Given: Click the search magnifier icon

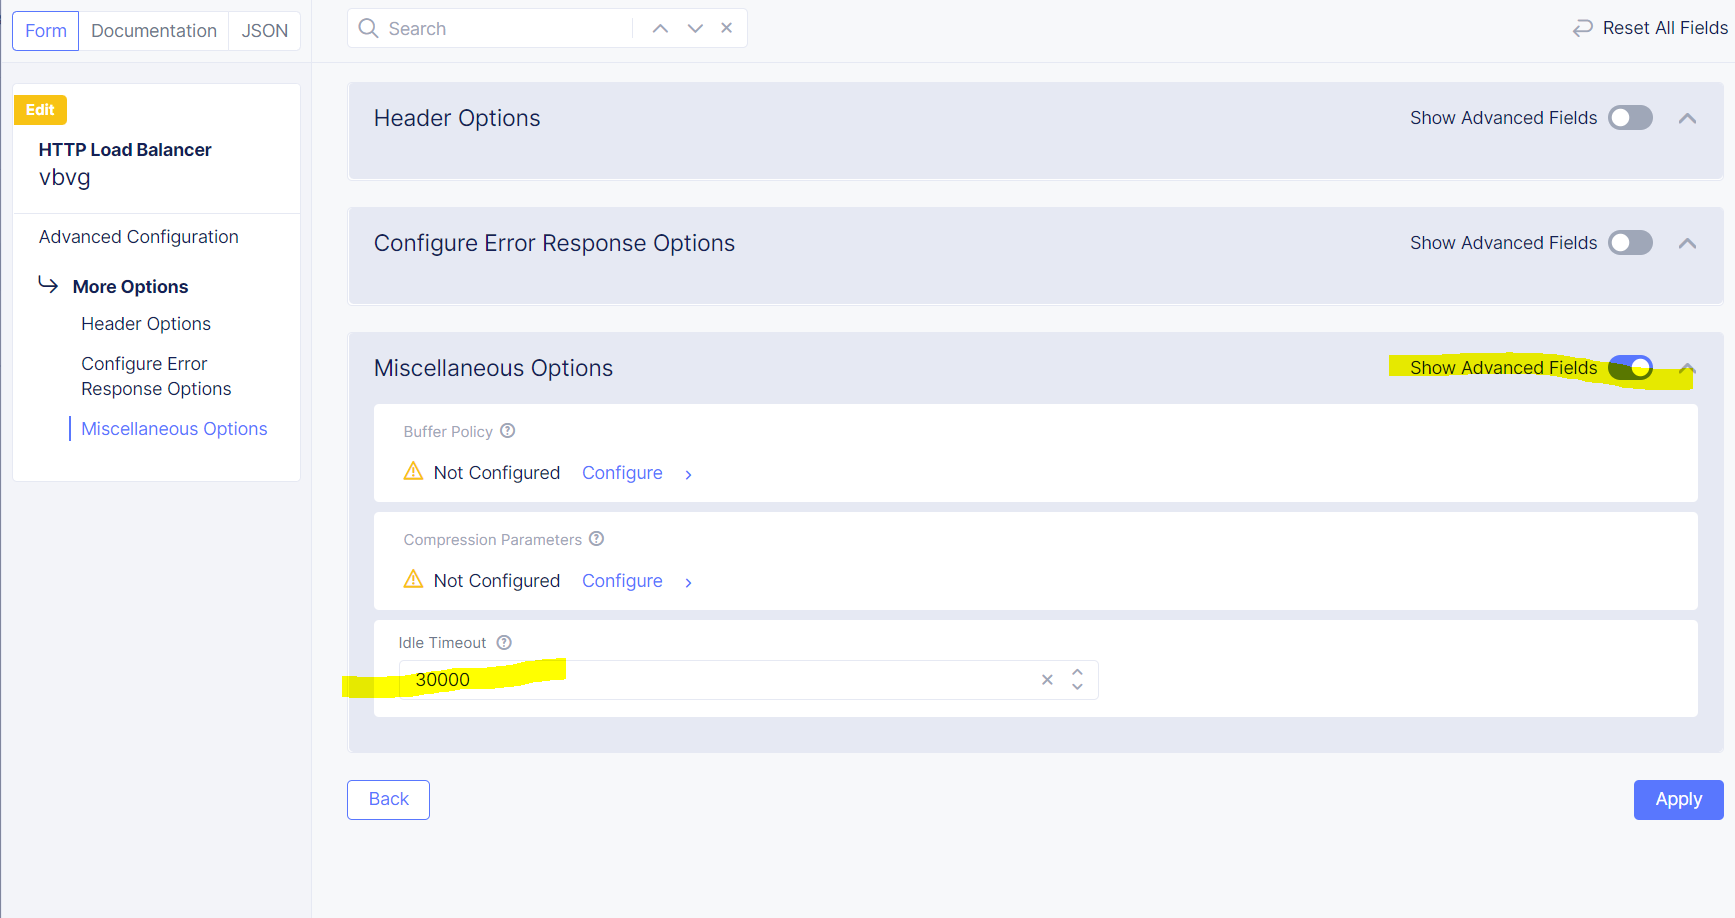Looking at the screenshot, I should point(368,28).
